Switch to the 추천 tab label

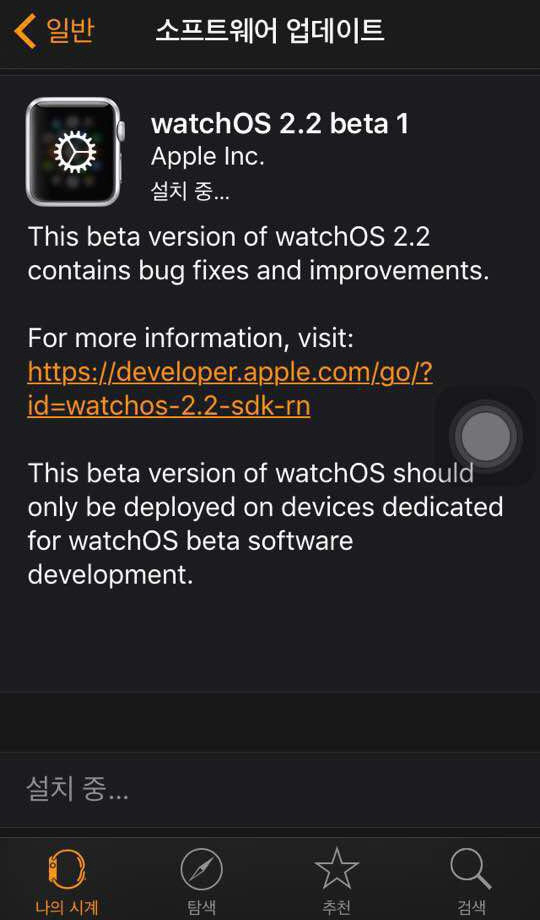336,907
